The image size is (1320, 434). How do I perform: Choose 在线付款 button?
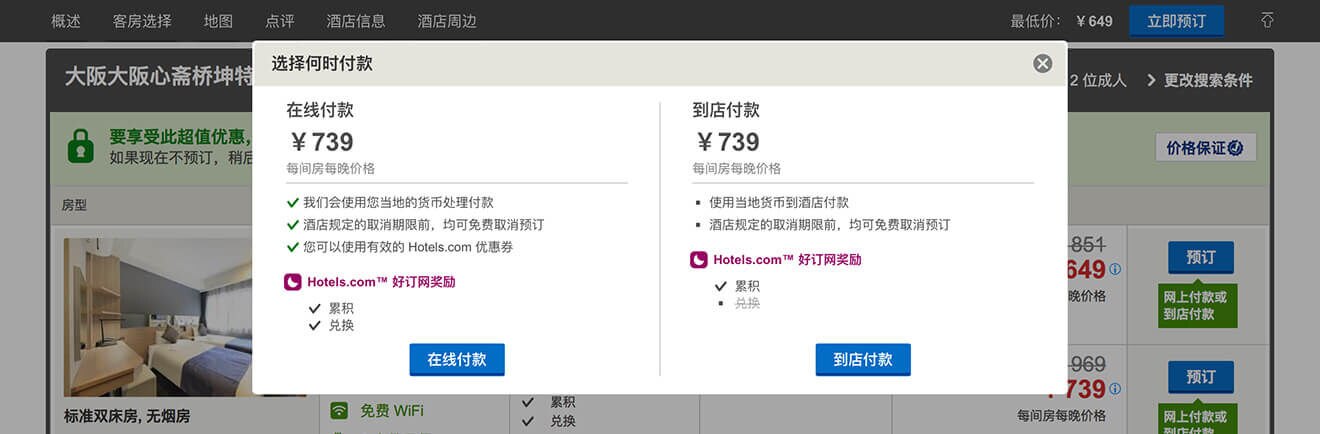pos(457,360)
